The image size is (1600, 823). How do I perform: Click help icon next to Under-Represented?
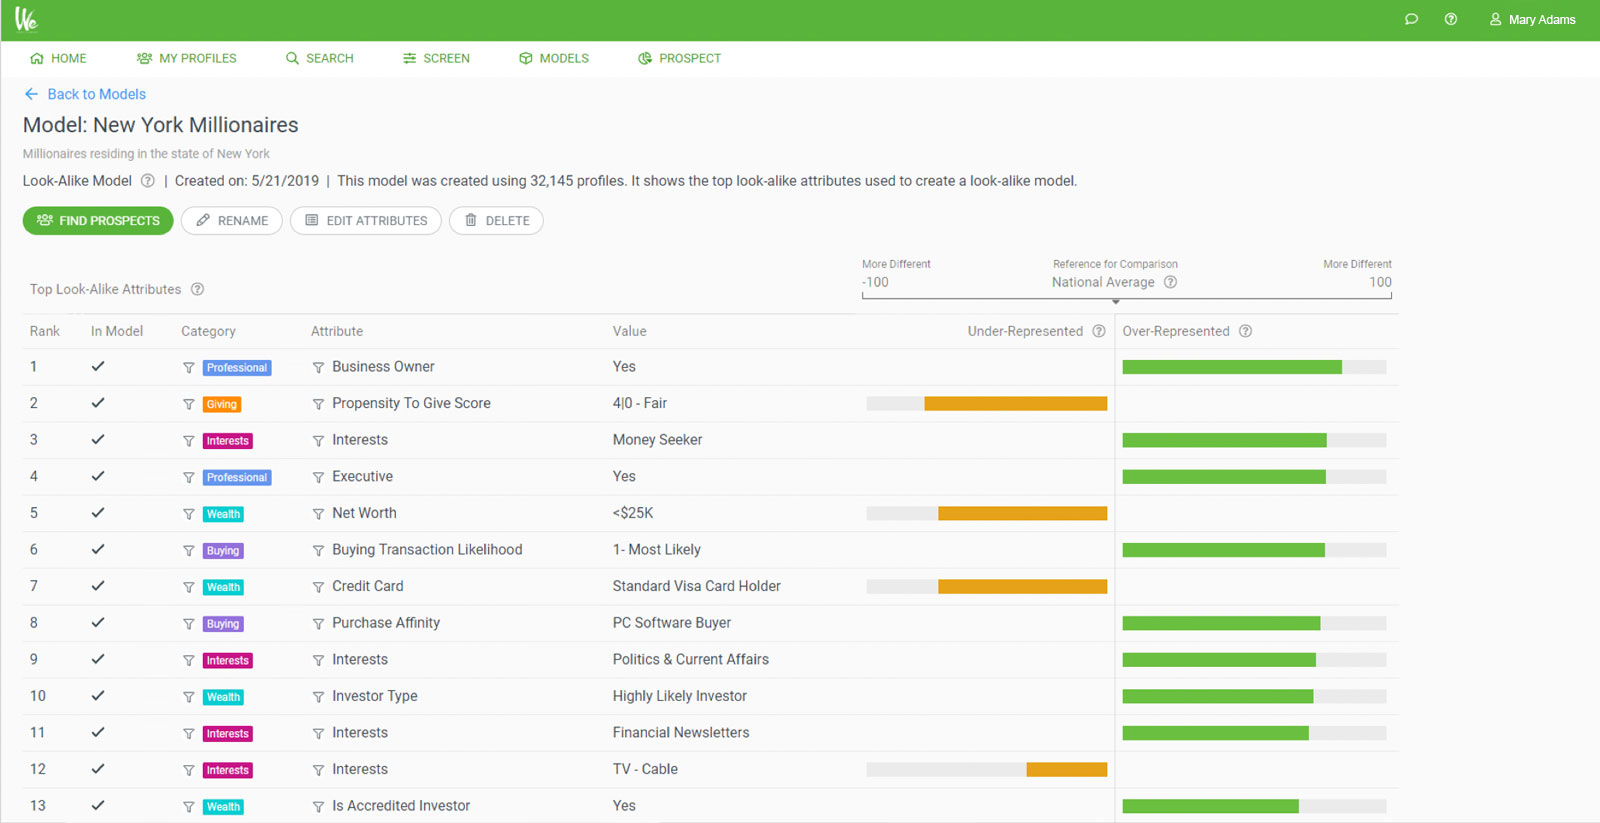1099,331
